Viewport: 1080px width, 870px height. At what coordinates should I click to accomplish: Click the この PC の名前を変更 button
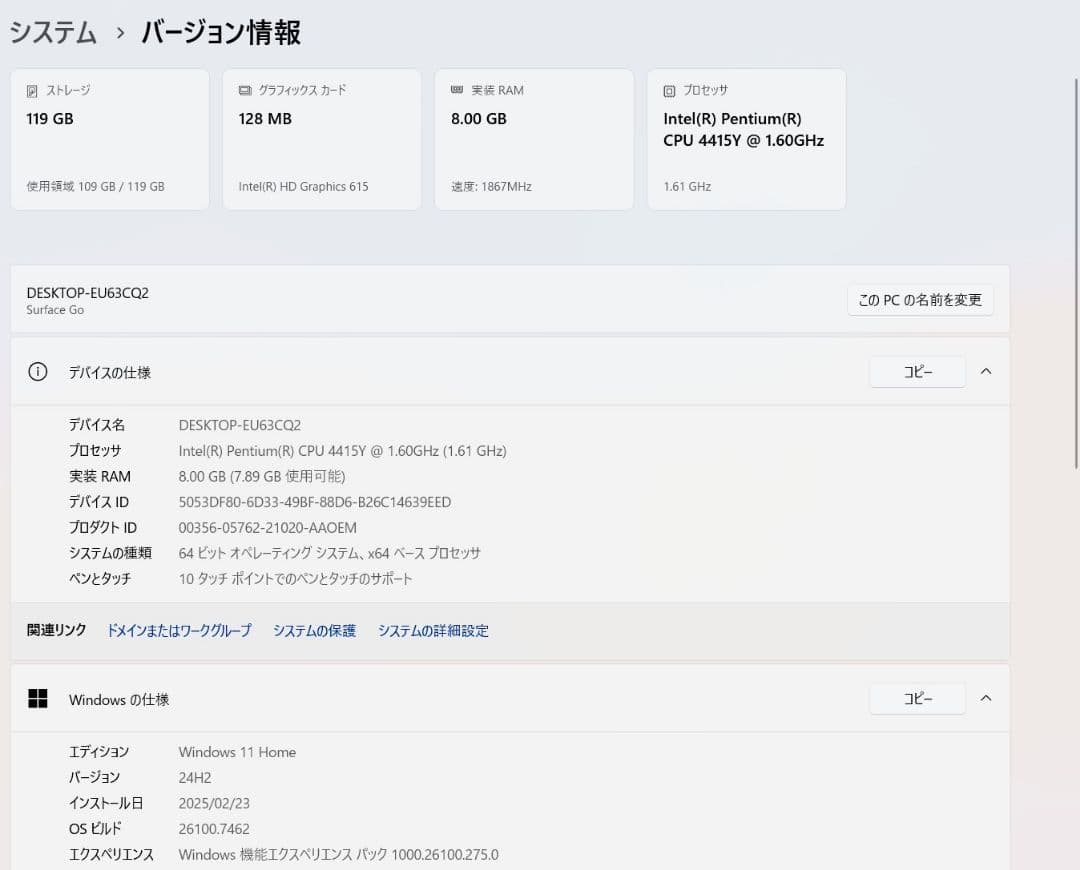tap(919, 300)
